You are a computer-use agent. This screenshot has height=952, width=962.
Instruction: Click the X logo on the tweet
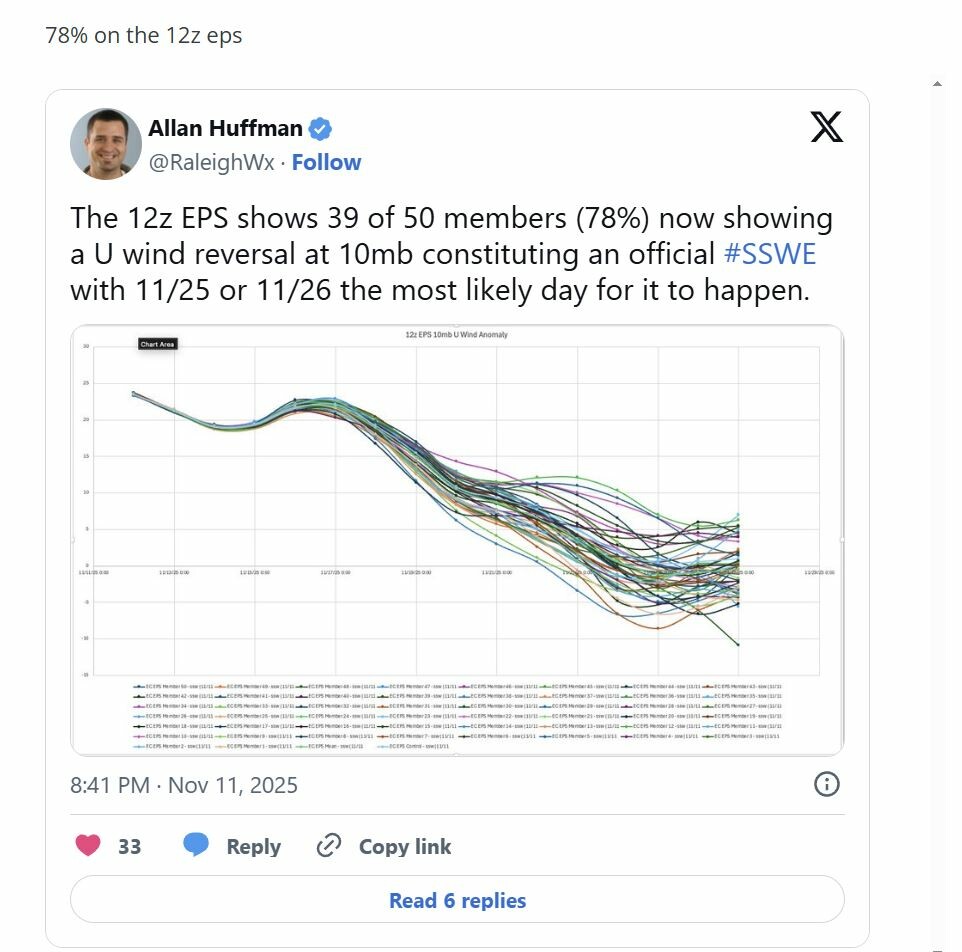[x=826, y=128]
